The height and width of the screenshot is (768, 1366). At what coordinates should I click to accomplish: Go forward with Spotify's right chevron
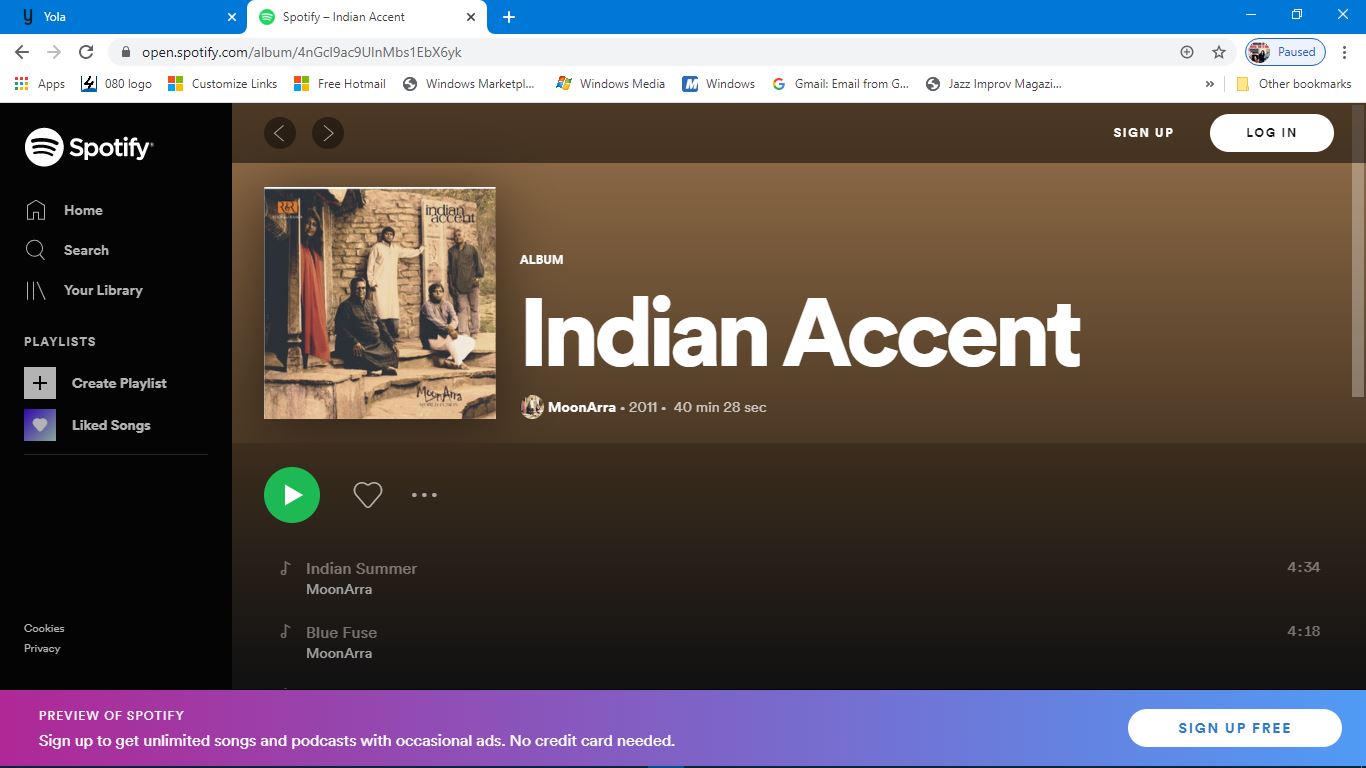tap(328, 133)
